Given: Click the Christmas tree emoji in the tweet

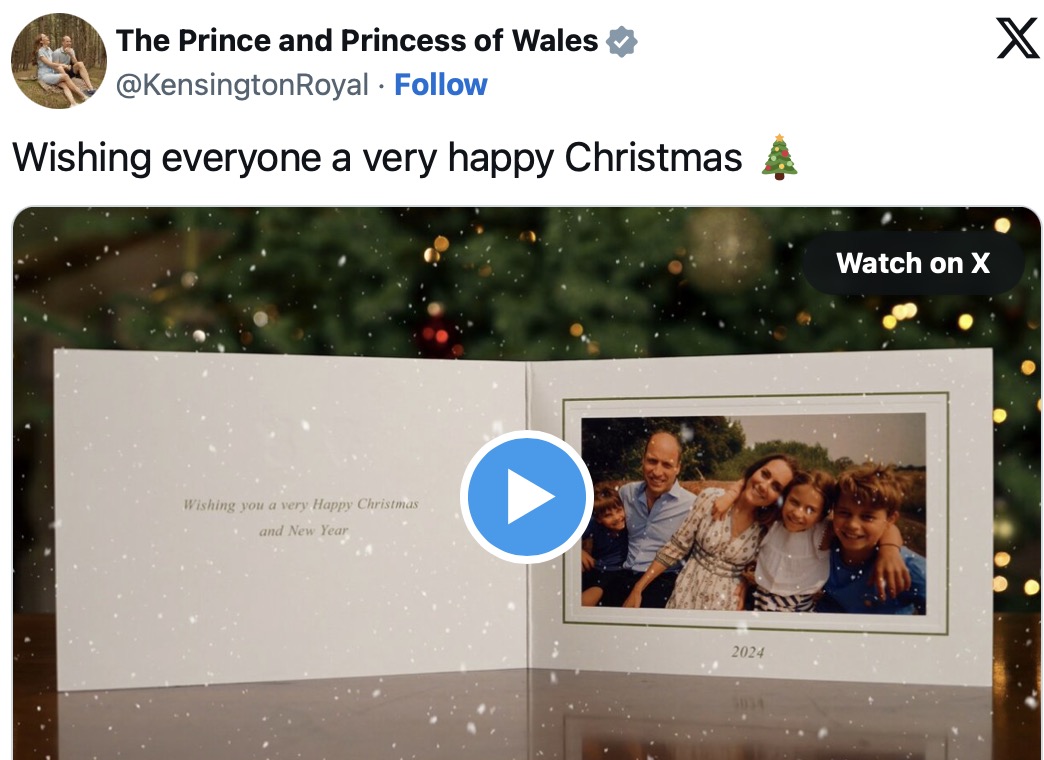Looking at the screenshot, I should click(780, 157).
